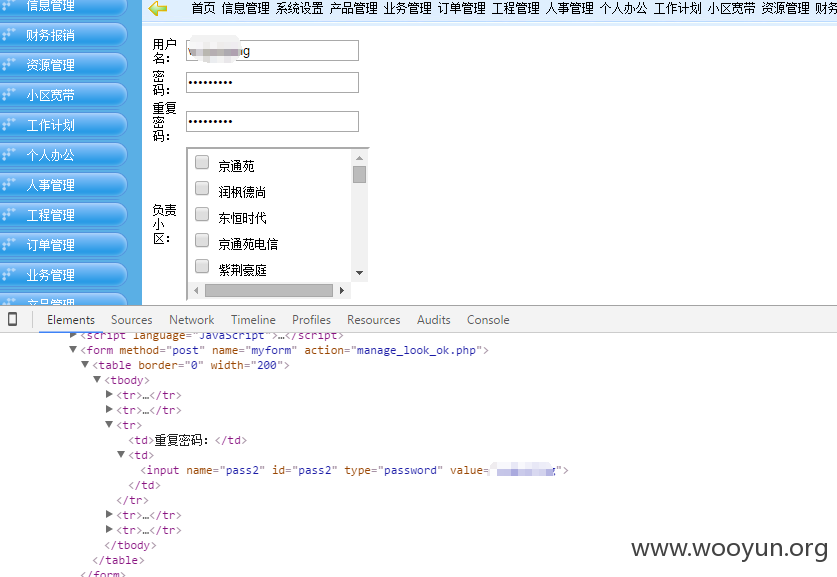
Task: Open 小区宽带 in the top menu
Action: coord(731,9)
